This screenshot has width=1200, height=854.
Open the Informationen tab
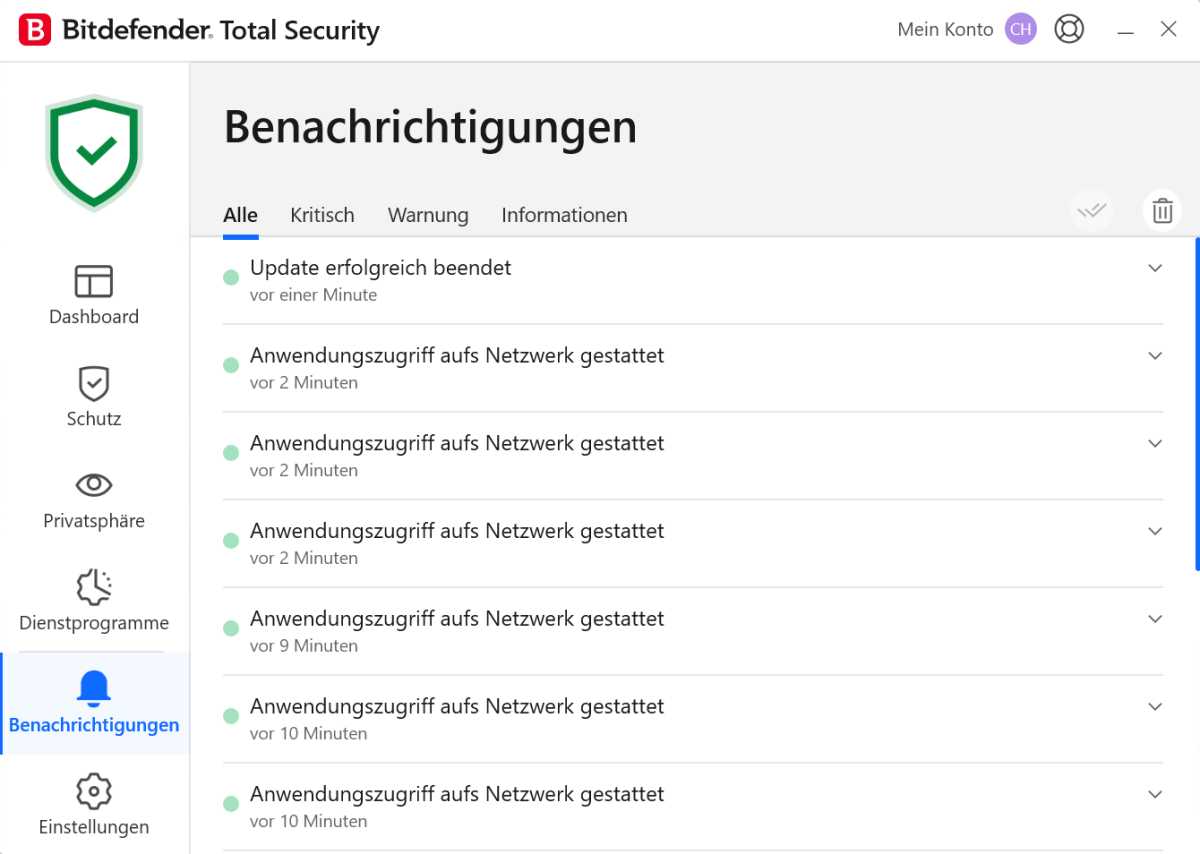point(564,215)
